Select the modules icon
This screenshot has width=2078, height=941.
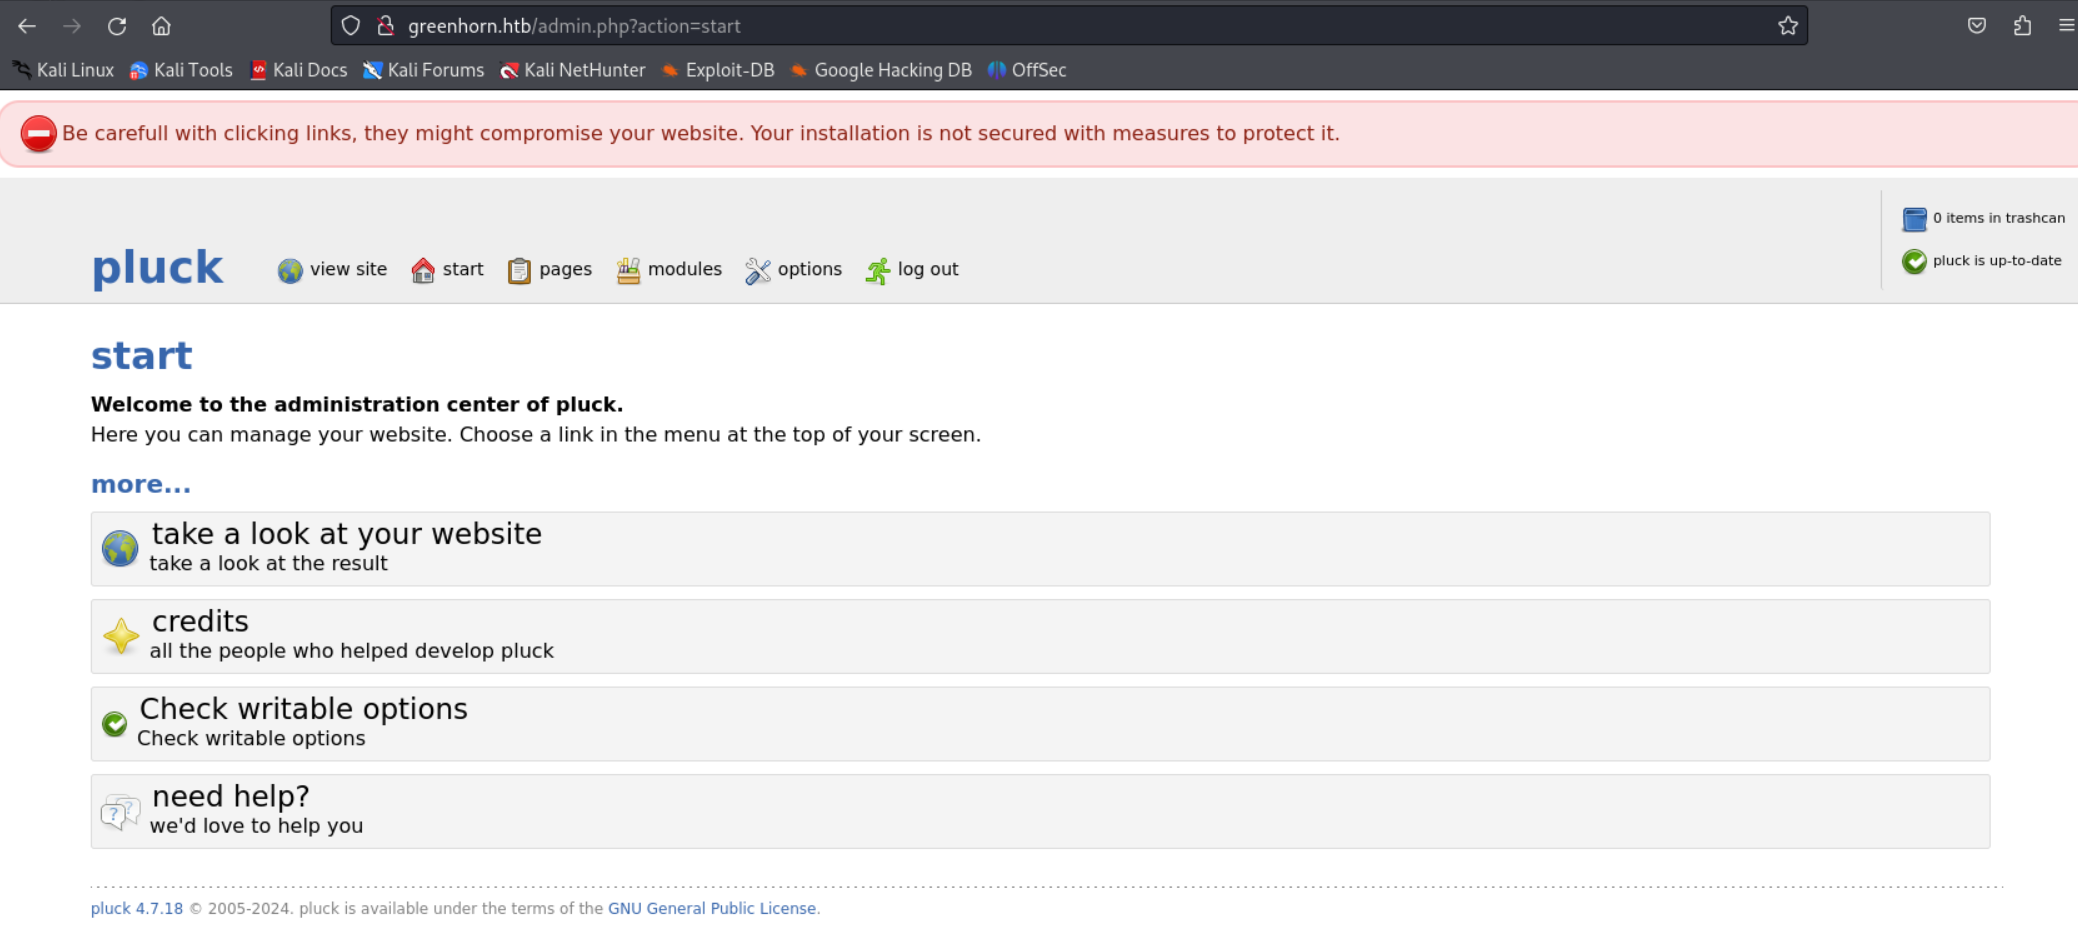pos(628,269)
